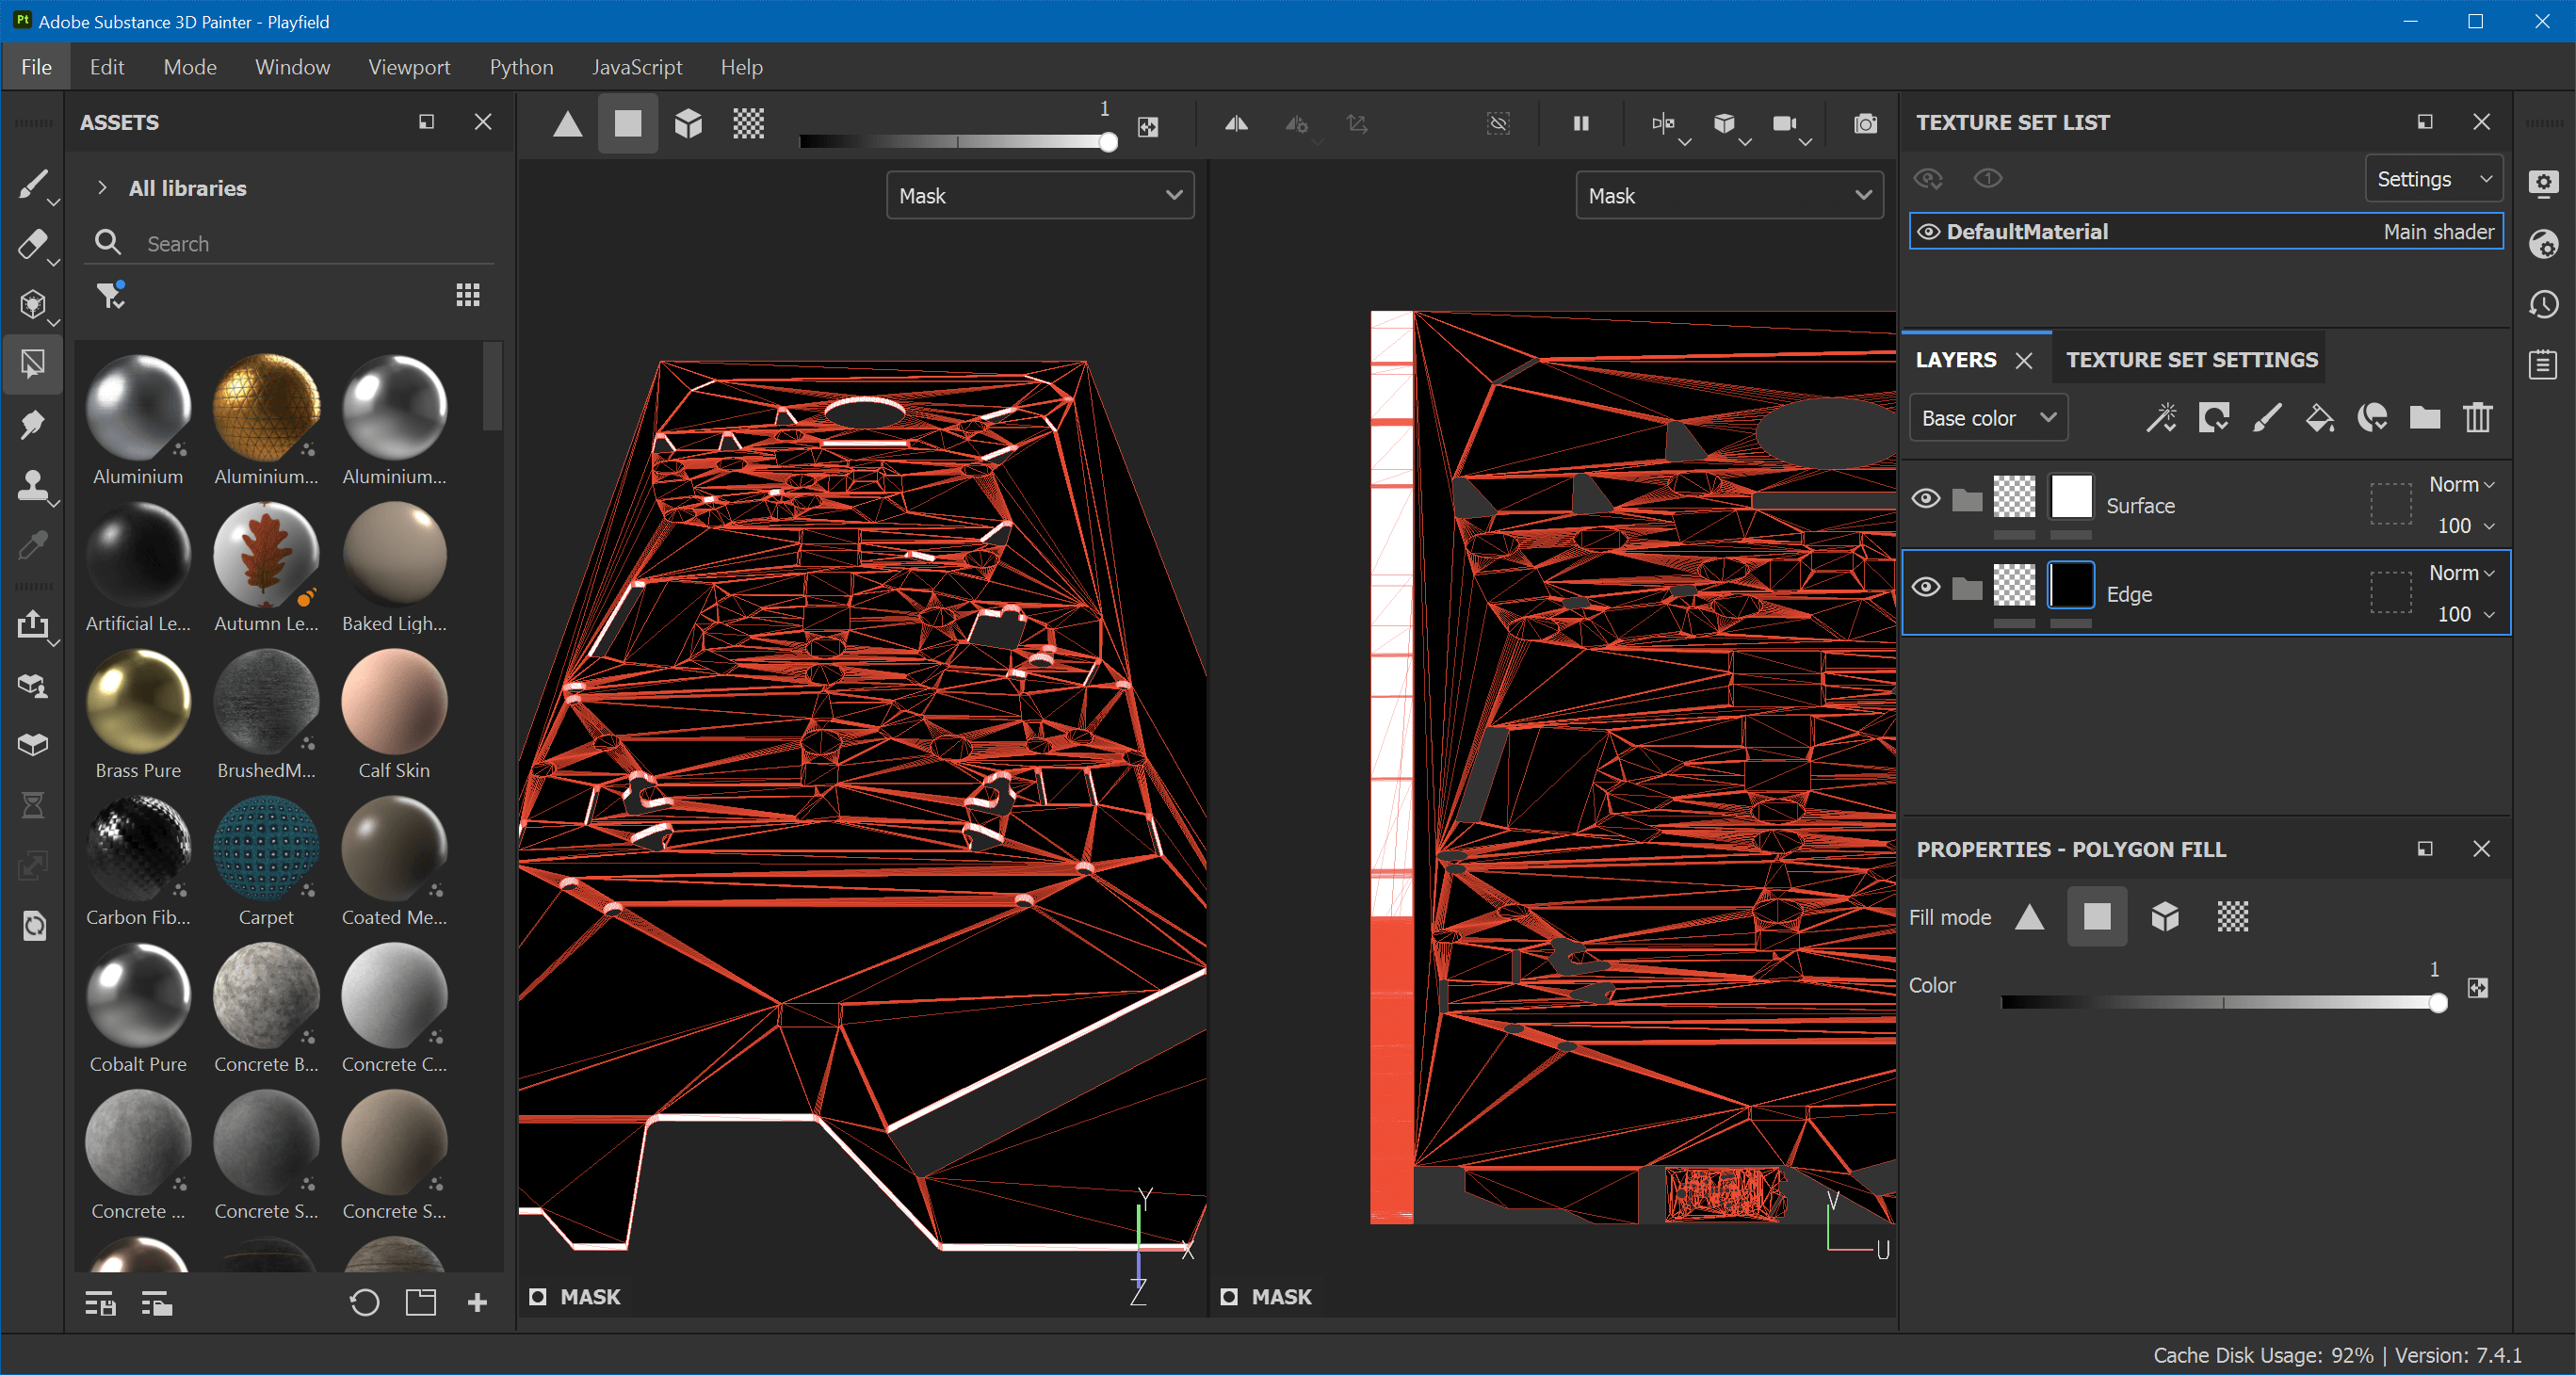Add a new asset with plus button

(477, 1302)
